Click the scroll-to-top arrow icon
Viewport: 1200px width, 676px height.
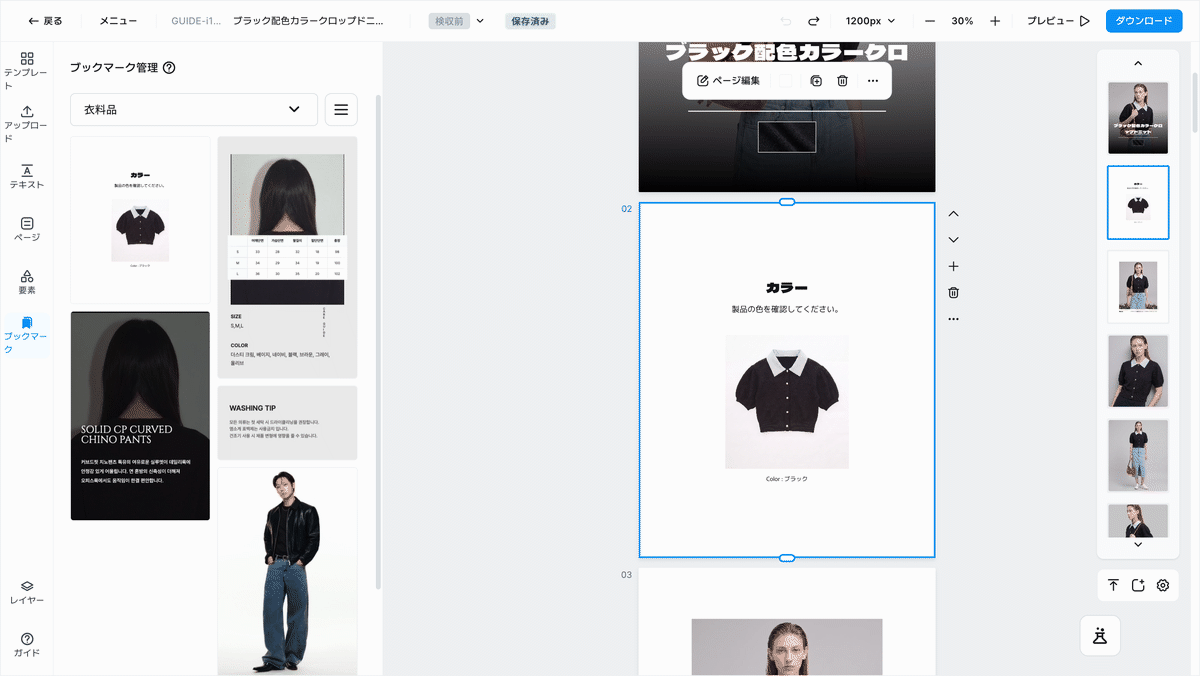1113,586
